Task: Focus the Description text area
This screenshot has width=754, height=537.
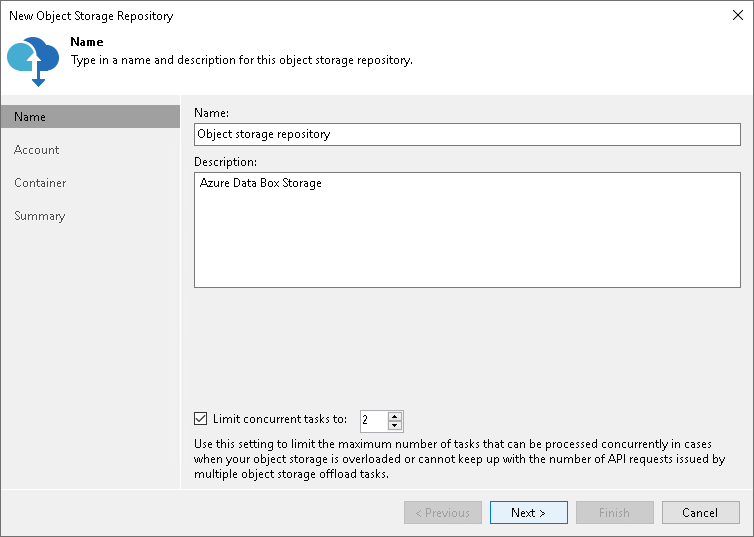Action: (x=464, y=229)
